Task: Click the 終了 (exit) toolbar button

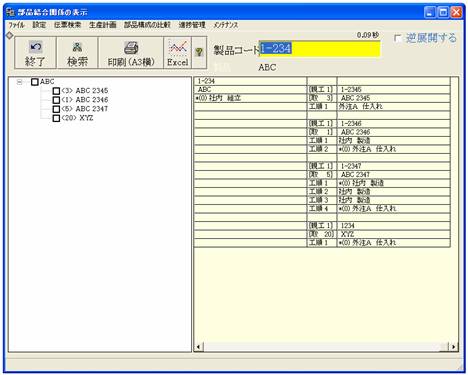Action: coord(35,53)
